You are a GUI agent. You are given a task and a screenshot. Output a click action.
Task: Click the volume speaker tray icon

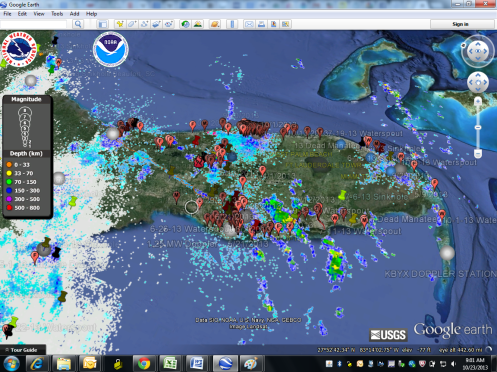453,364
